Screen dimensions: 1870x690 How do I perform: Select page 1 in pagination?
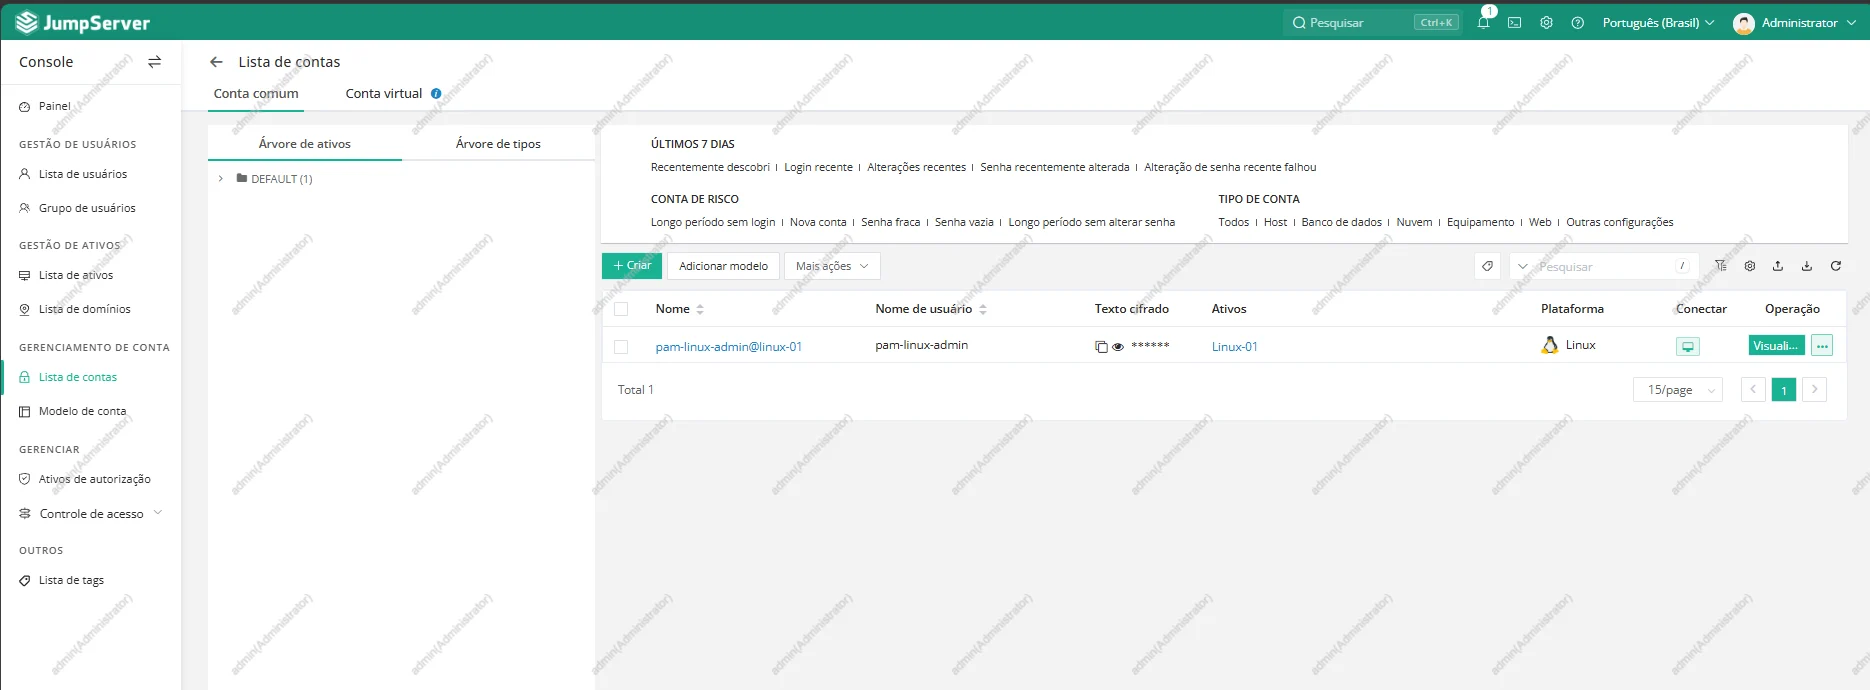point(1784,390)
